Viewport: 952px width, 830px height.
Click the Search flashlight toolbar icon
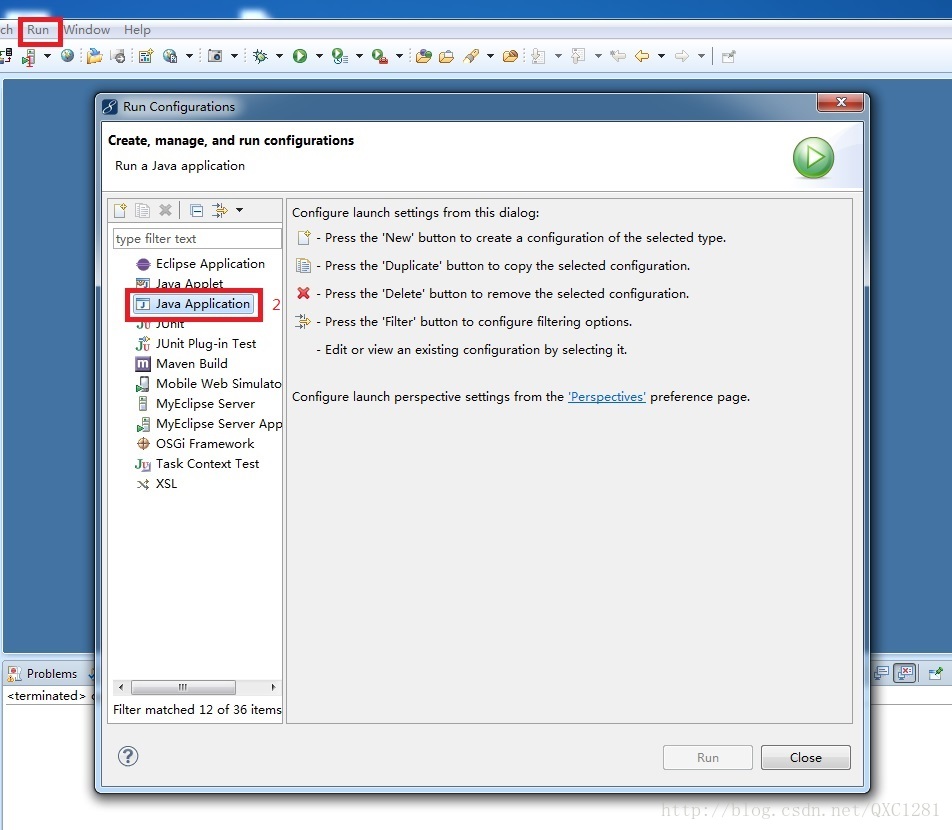point(471,56)
